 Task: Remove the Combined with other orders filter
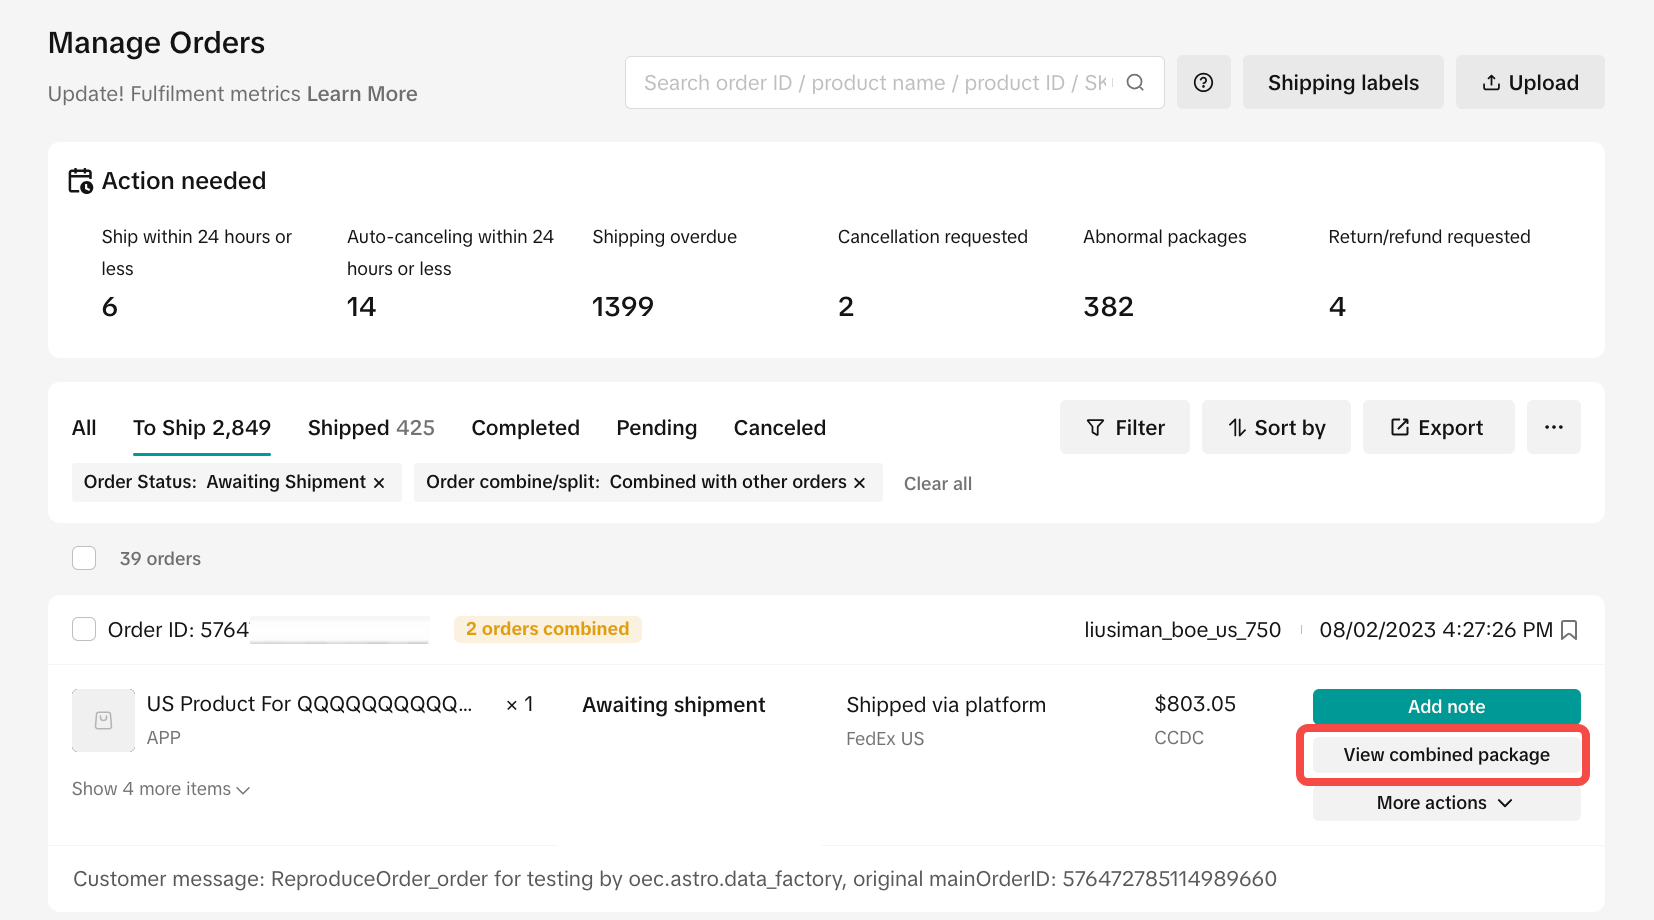point(859,483)
